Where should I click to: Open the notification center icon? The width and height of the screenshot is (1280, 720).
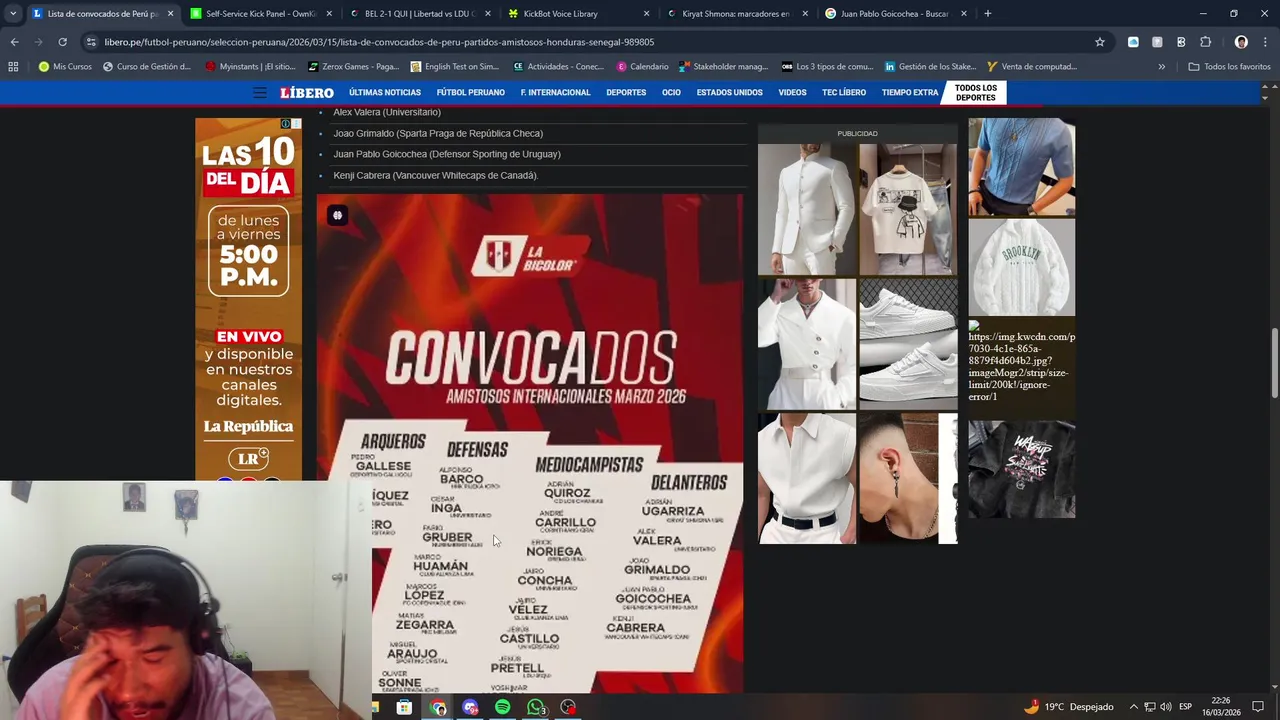[x=1258, y=707]
